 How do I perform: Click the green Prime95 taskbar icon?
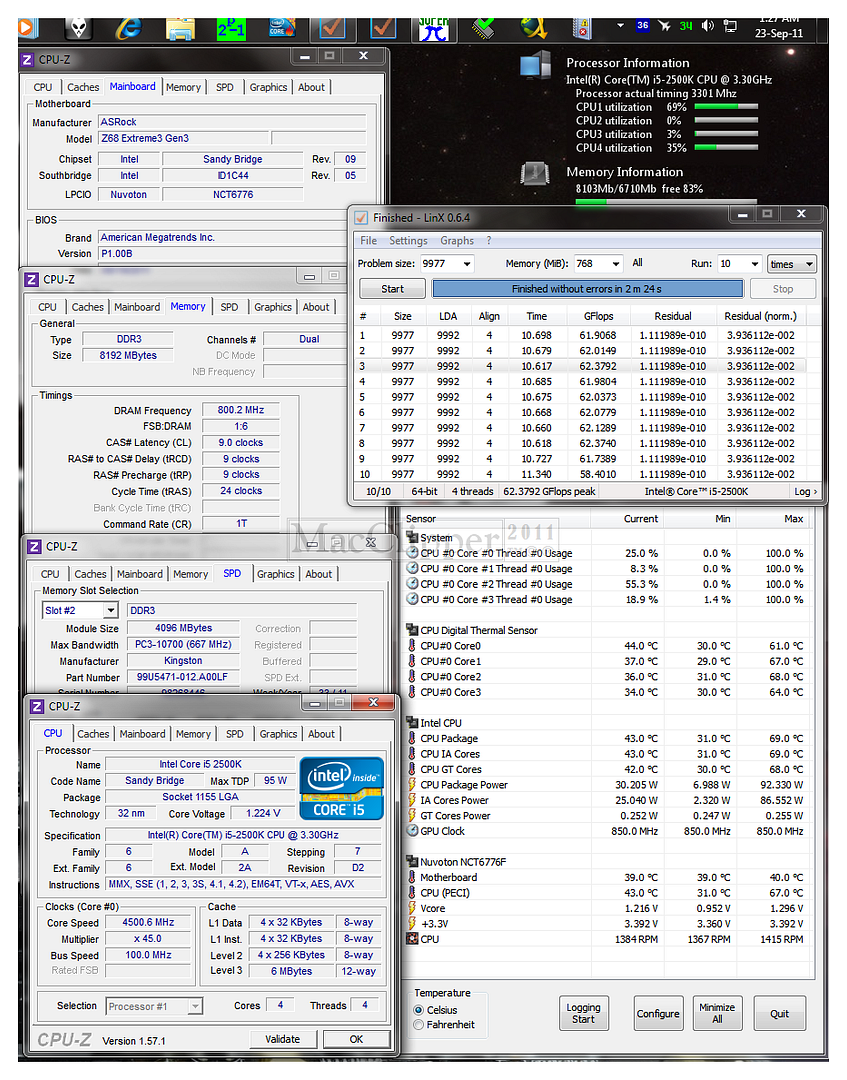(231, 29)
